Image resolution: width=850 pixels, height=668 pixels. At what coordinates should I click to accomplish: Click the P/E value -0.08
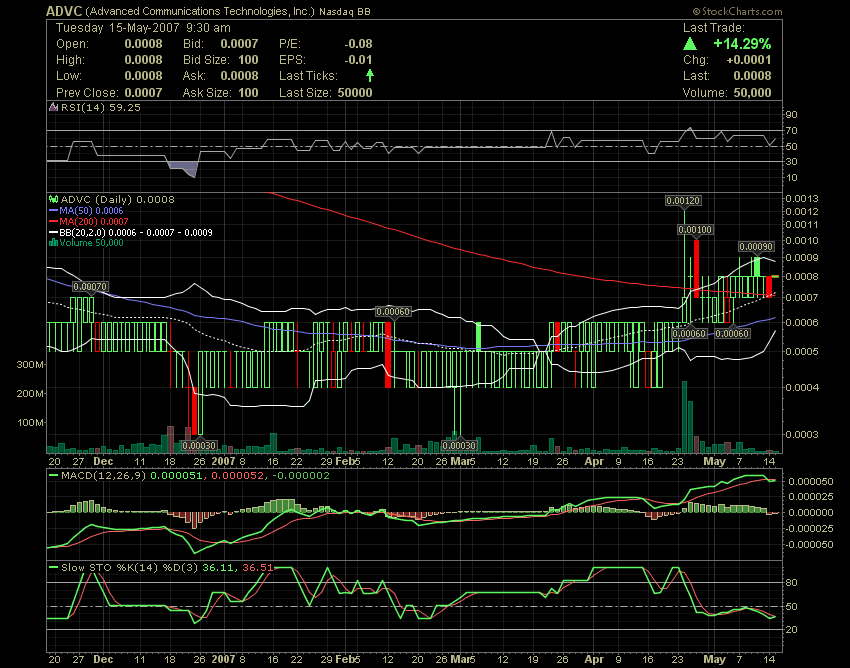tap(358, 44)
